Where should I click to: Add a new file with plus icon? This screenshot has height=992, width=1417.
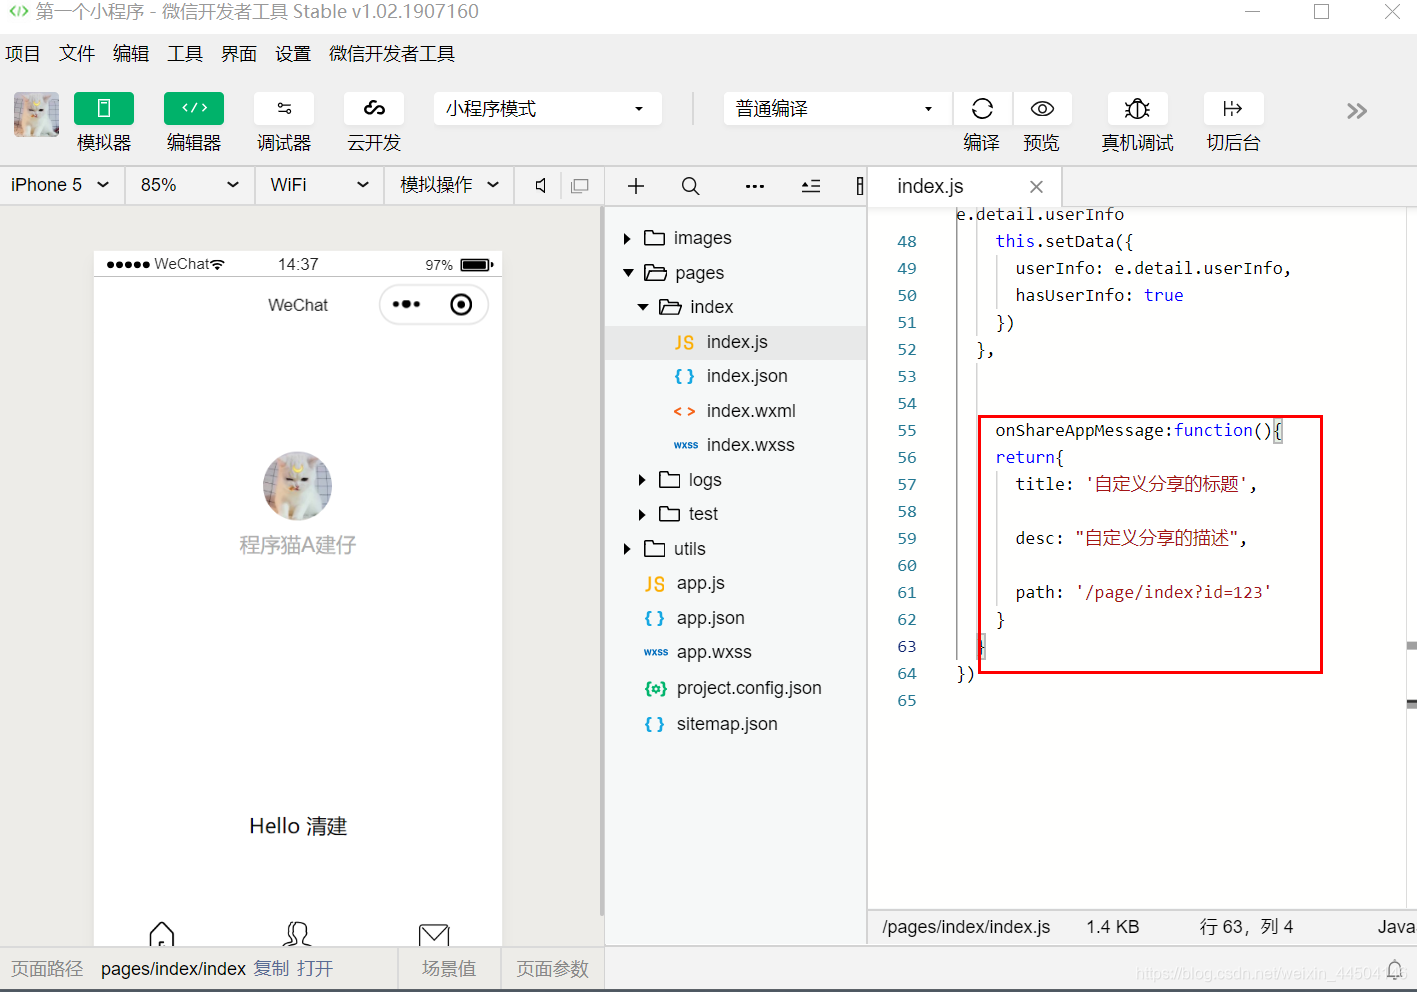[635, 186]
